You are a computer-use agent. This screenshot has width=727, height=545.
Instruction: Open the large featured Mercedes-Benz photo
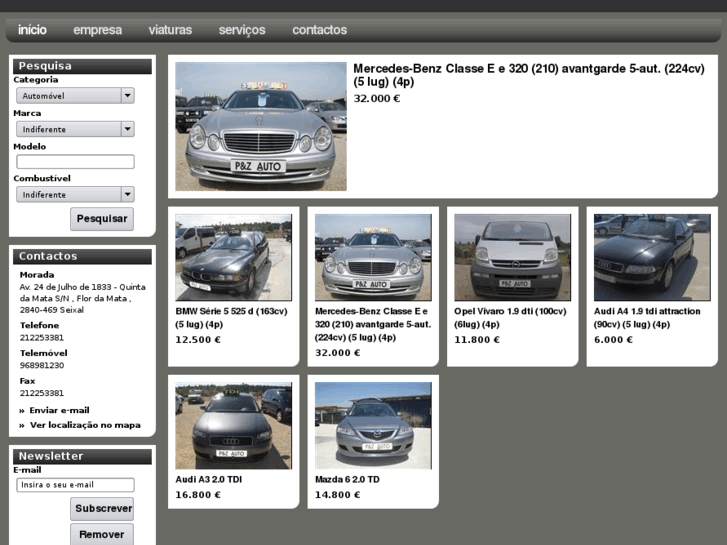(261, 126)
